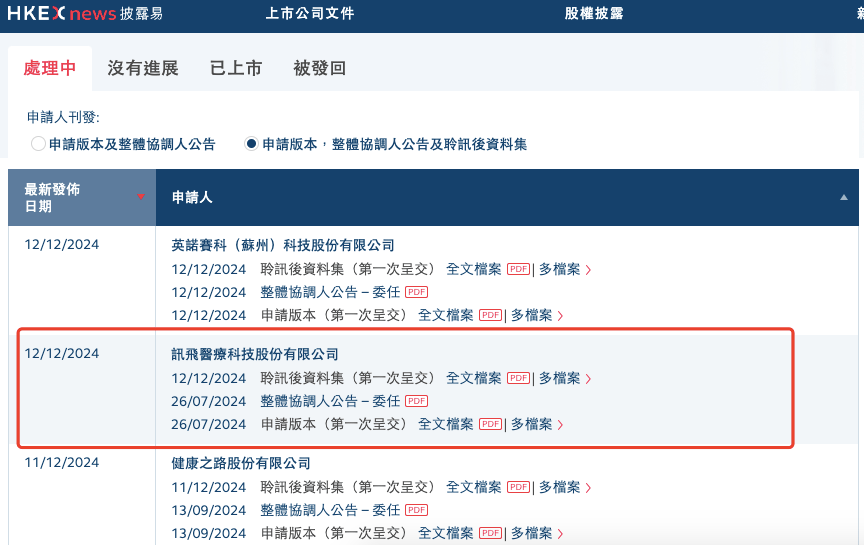This screenshot has height=545, width=864.
Task: Click the HKEXnews 披露易 logo
Action: tap(85, 14)
